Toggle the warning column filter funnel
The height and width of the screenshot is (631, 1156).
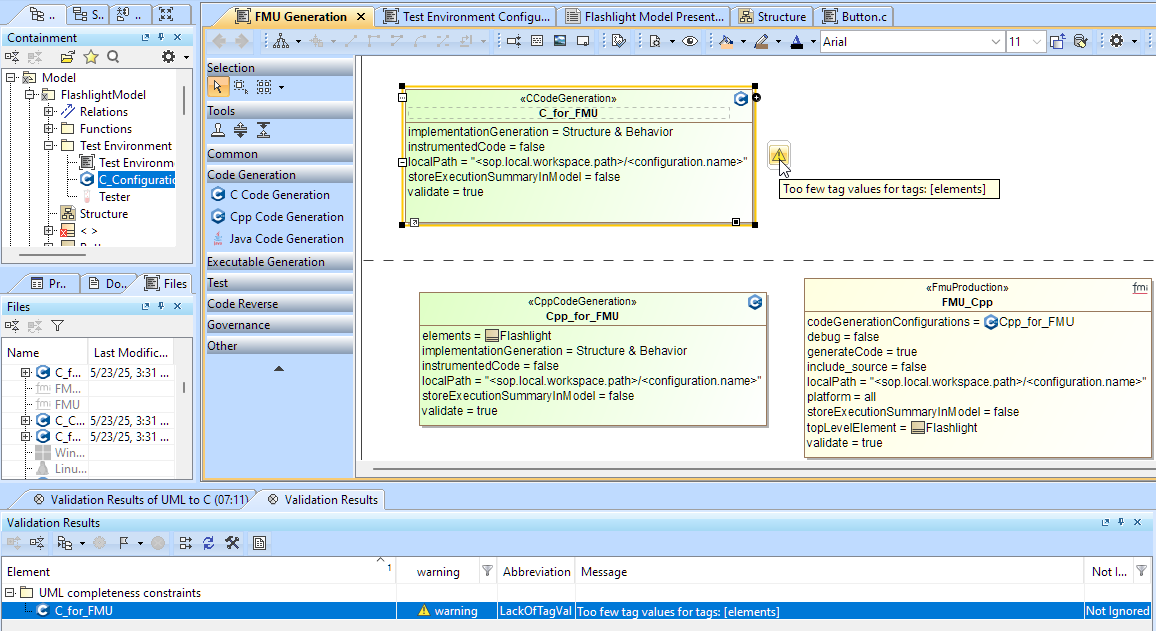click(x=487, y=572)
